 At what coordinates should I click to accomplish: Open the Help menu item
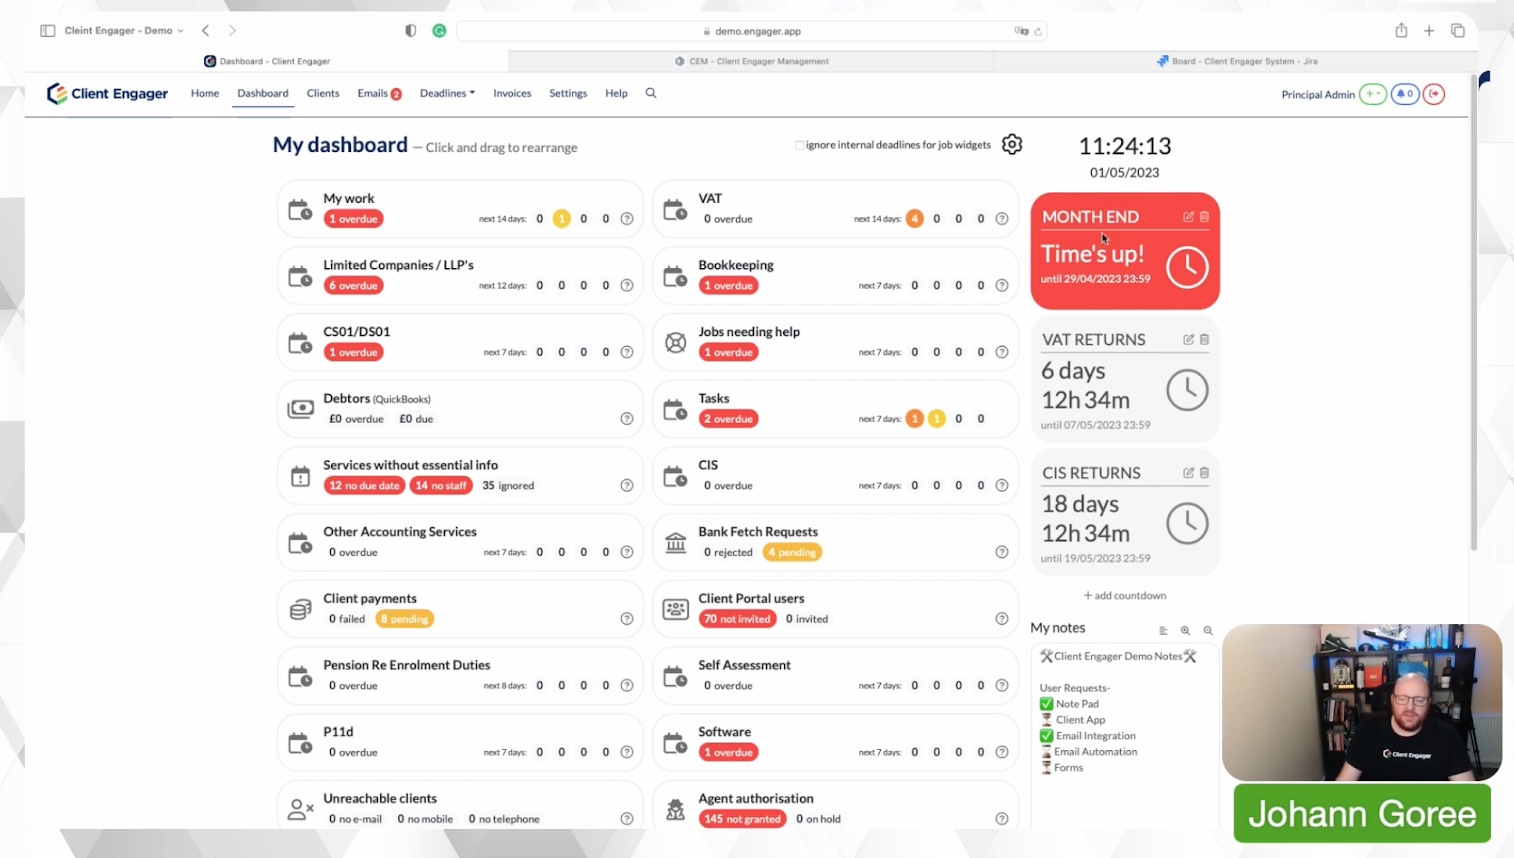pos(616,93)
